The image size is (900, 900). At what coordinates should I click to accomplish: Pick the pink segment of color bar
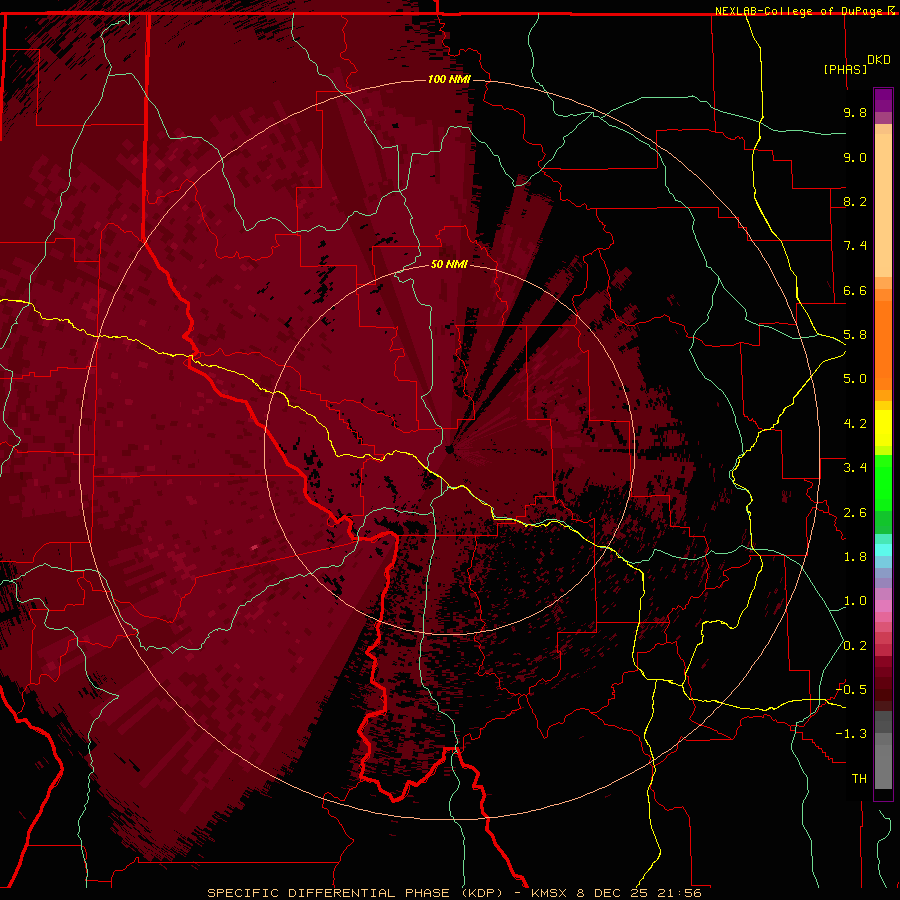pyautogui.click(x=883, y=606)
